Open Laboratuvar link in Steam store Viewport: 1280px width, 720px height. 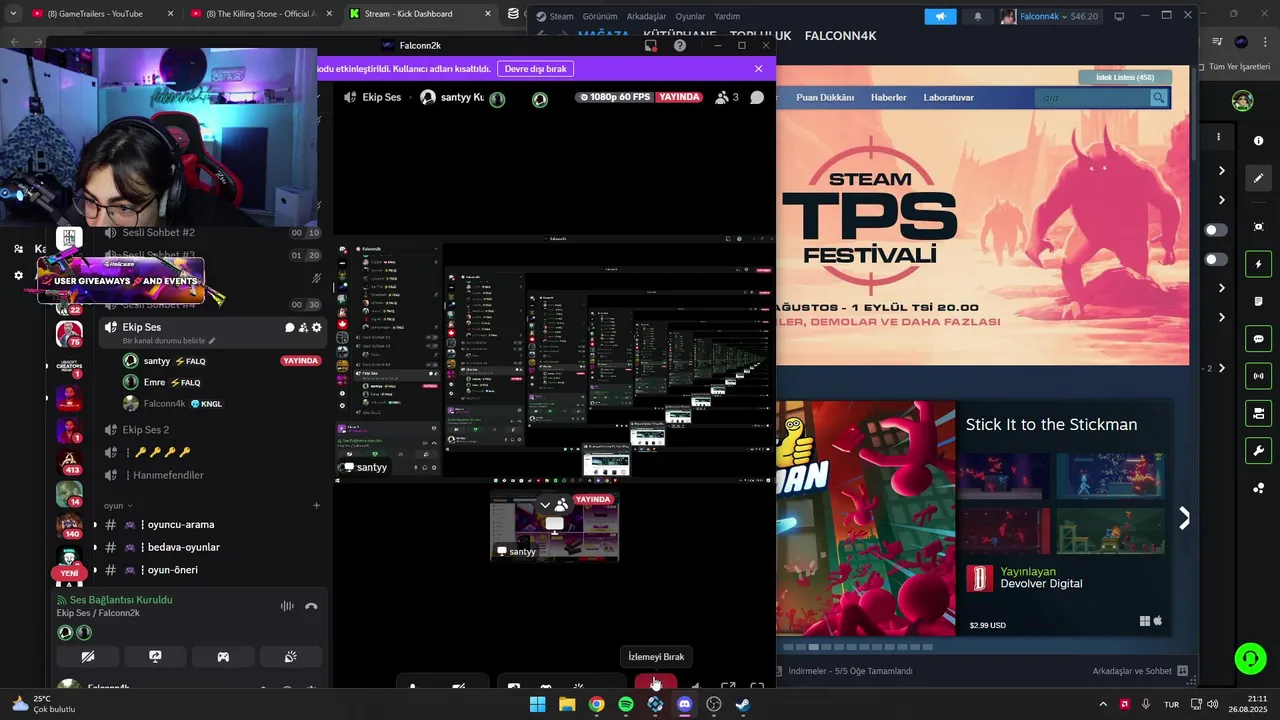[948, 97]
